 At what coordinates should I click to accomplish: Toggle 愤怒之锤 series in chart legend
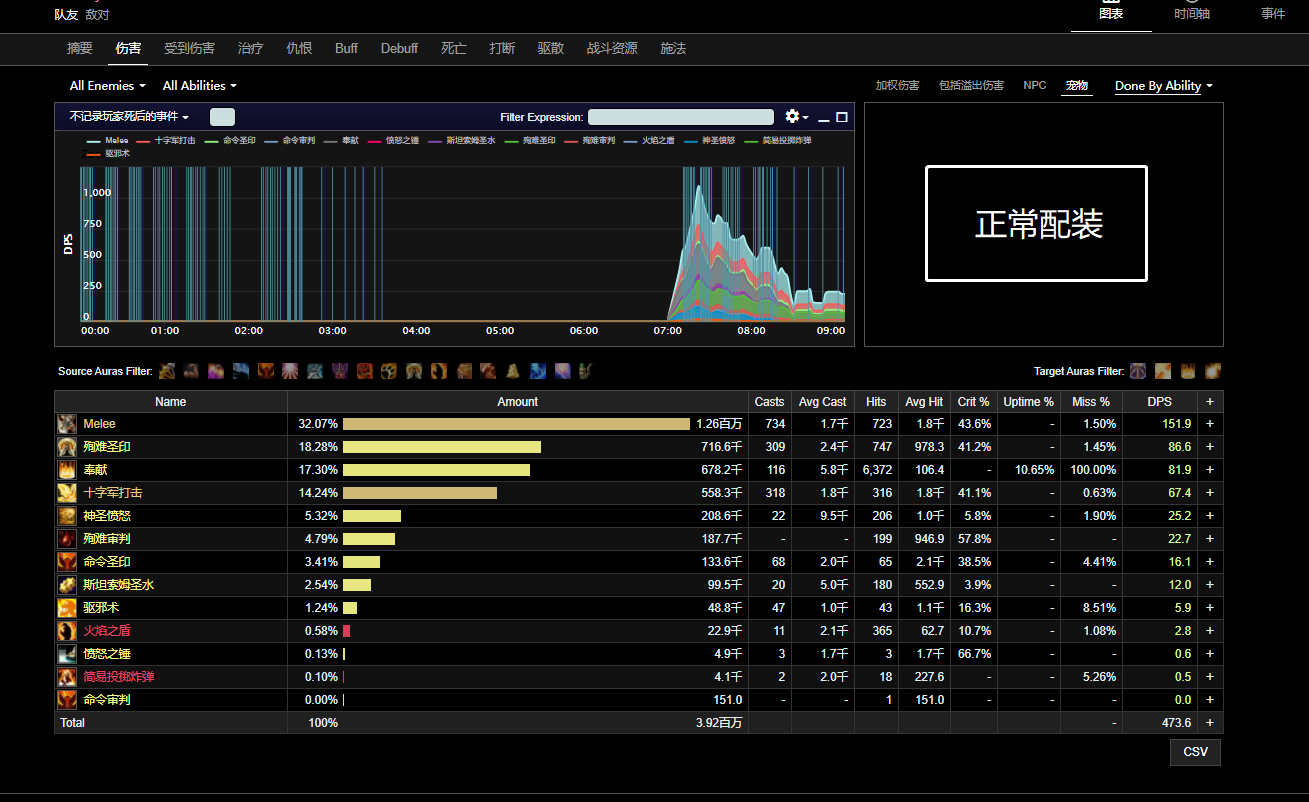tap(394, 141)
